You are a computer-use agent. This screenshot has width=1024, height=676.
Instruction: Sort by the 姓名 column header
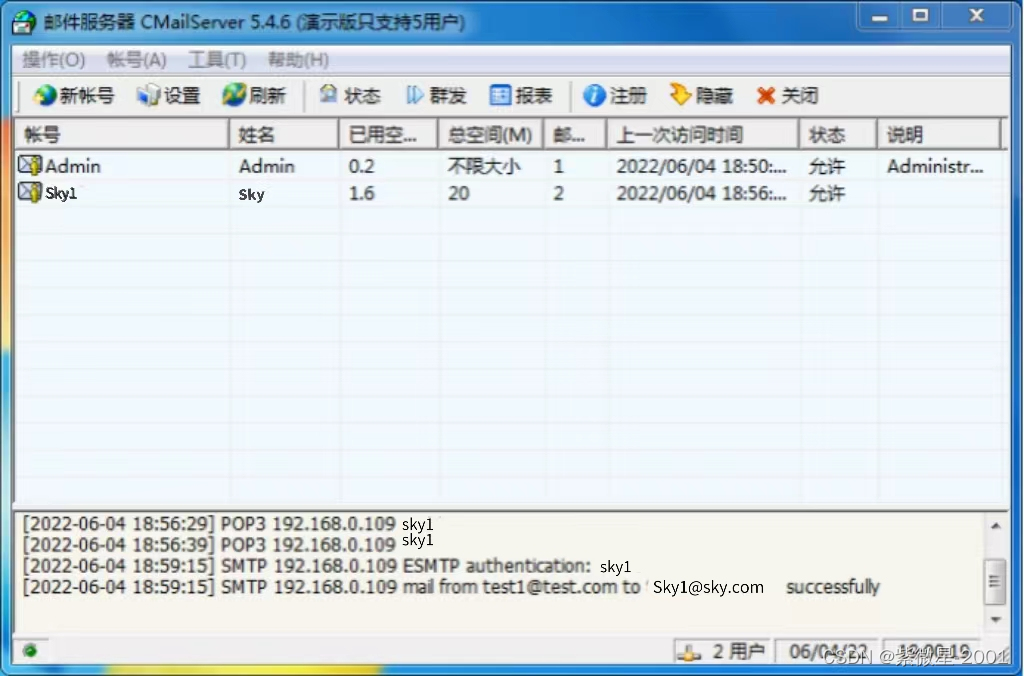284,135
